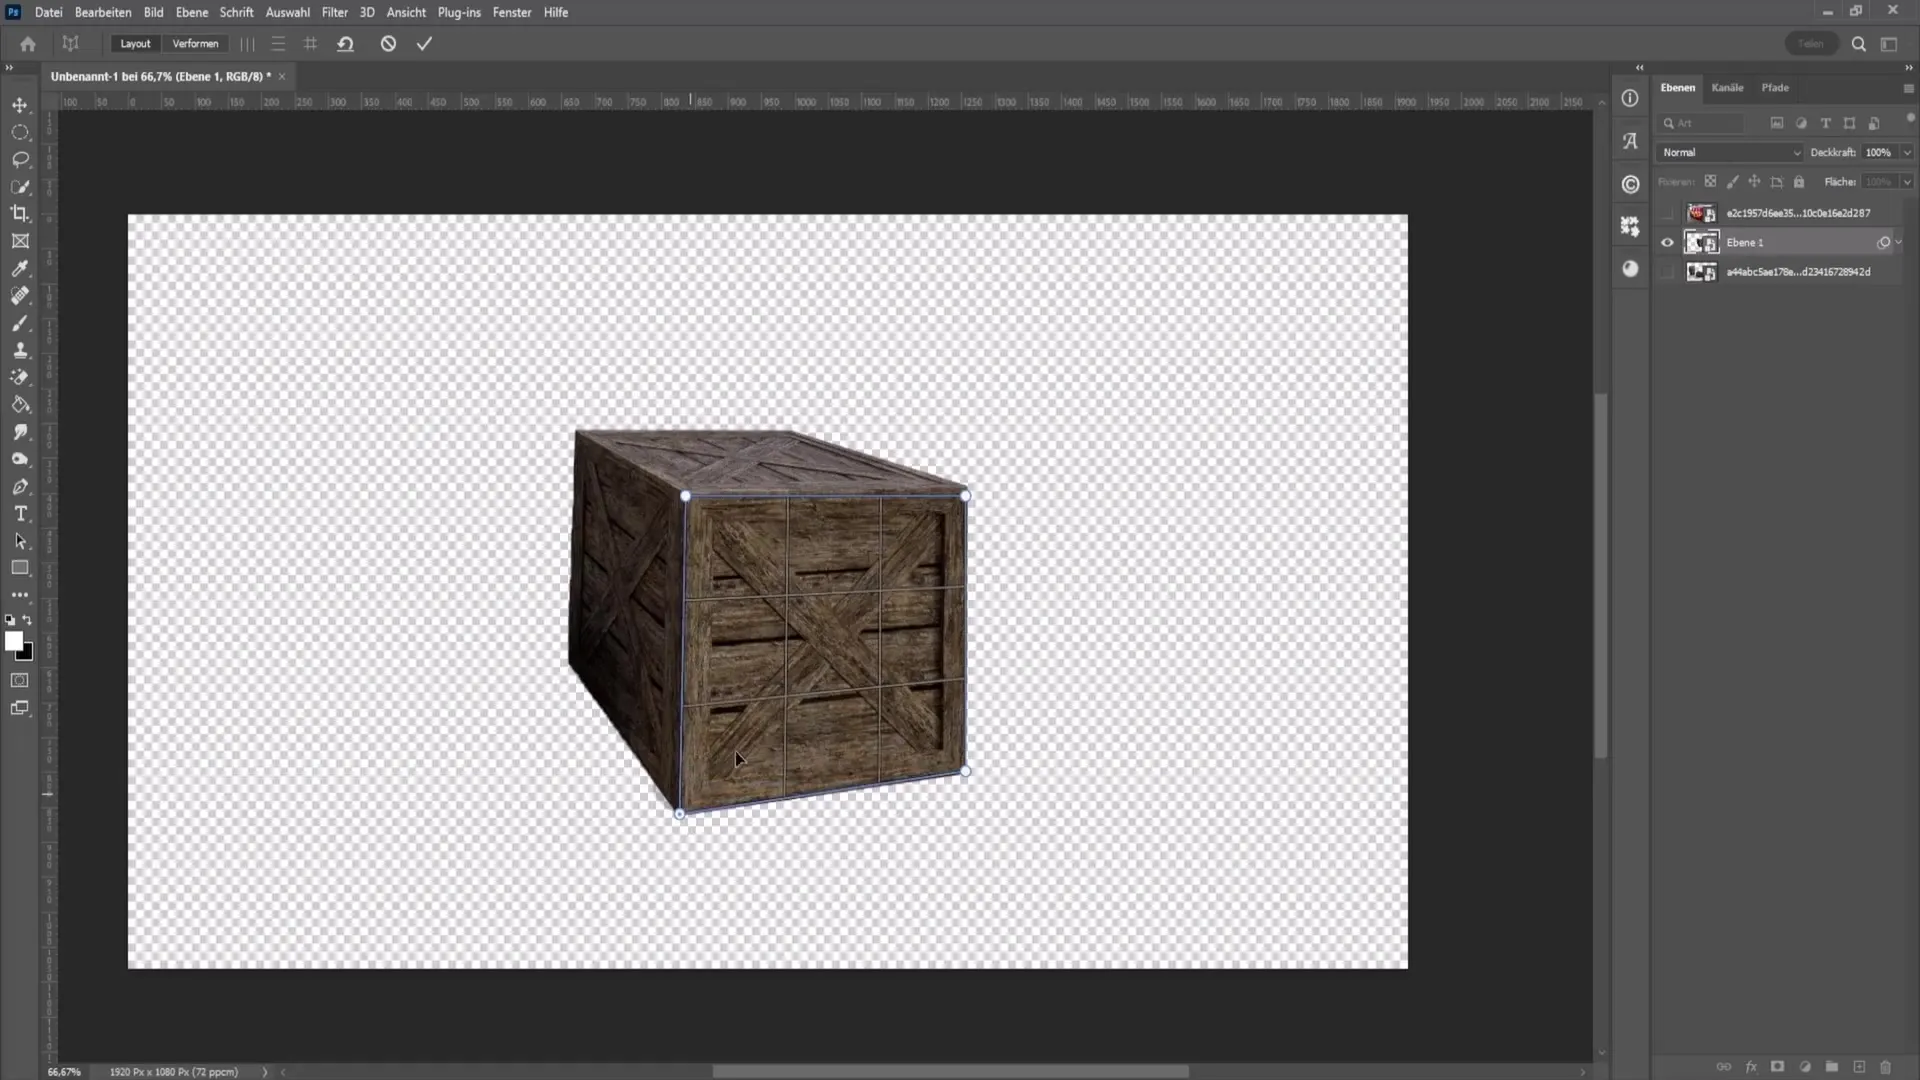This screenshot has height=1080, width=1920.
Task: Toggle pixel layer filter
Action: [1777, 123]
